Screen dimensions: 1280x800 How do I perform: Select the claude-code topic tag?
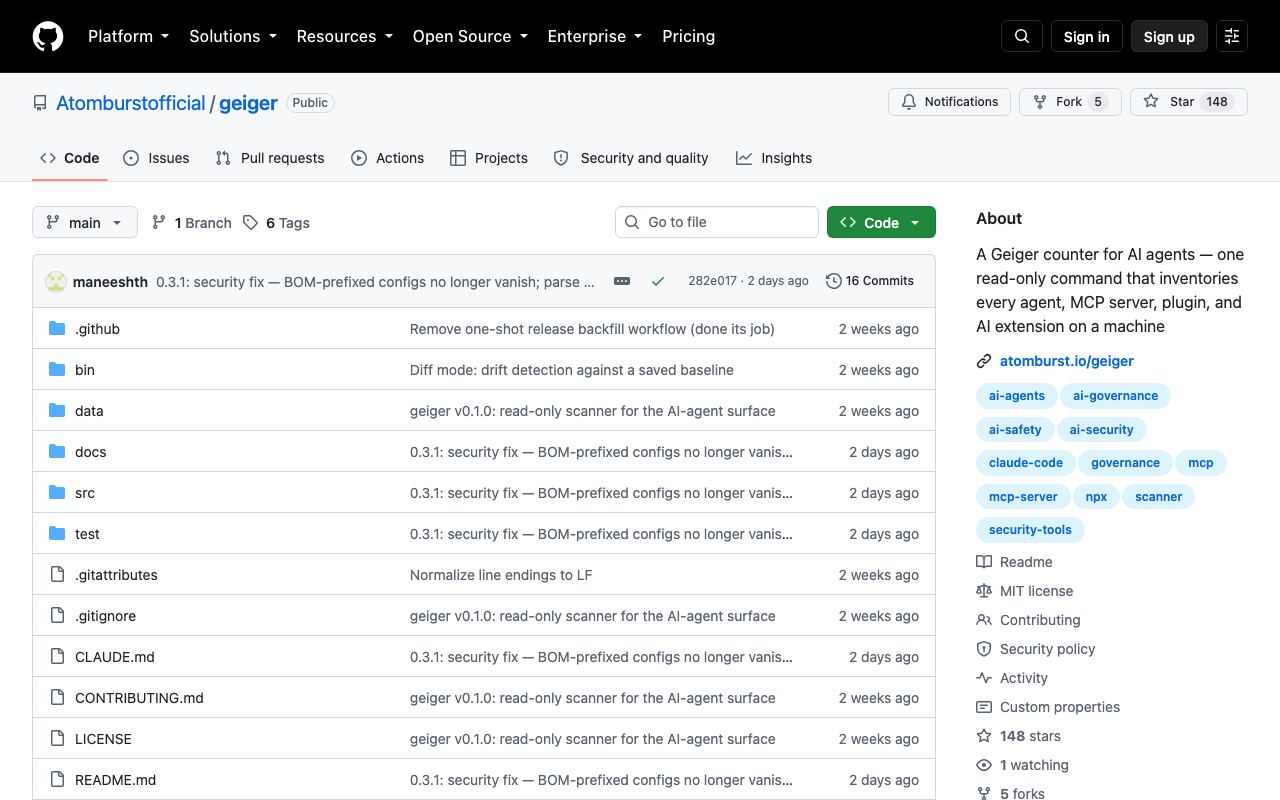1026,463
